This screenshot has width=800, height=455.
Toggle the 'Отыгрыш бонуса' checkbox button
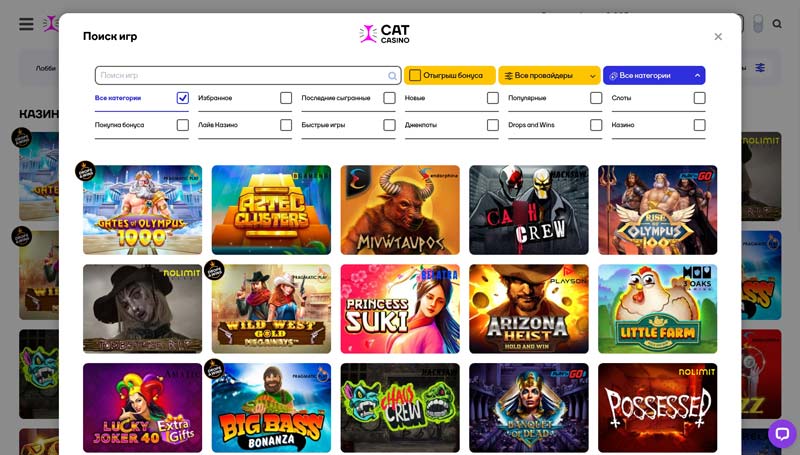tap(415, 76)
